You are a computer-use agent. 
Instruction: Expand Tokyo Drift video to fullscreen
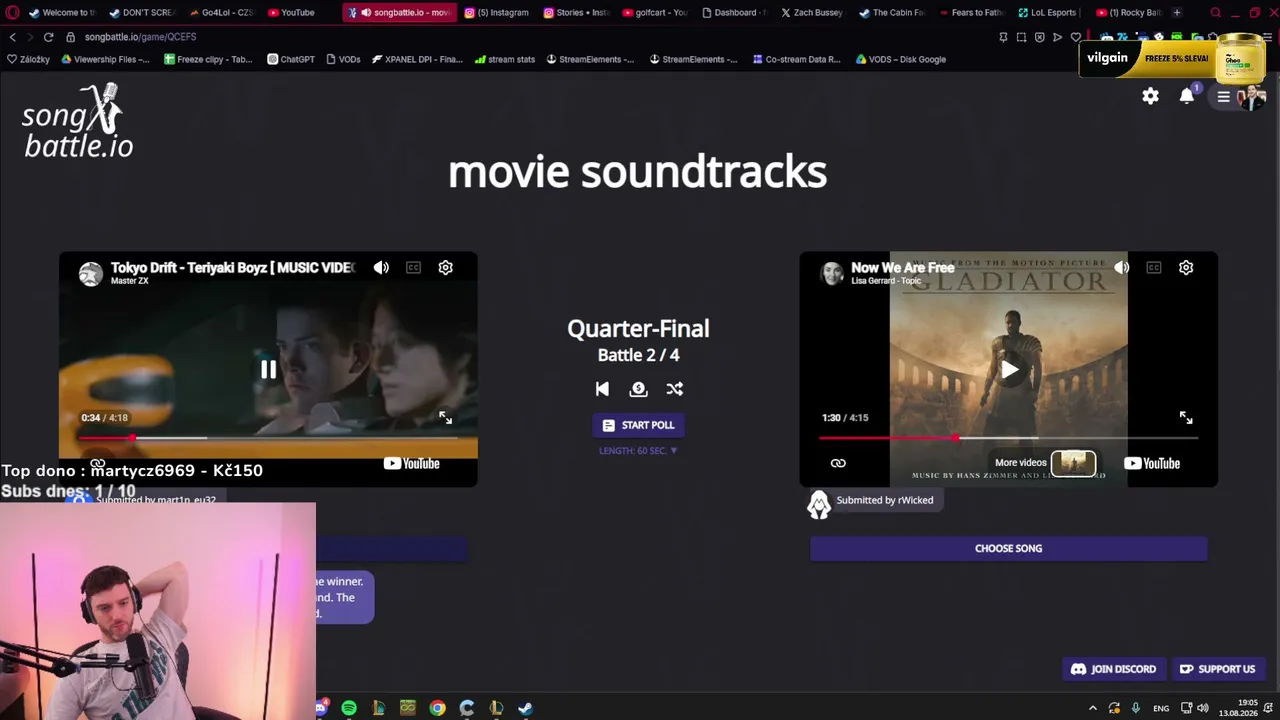(446, 418)
